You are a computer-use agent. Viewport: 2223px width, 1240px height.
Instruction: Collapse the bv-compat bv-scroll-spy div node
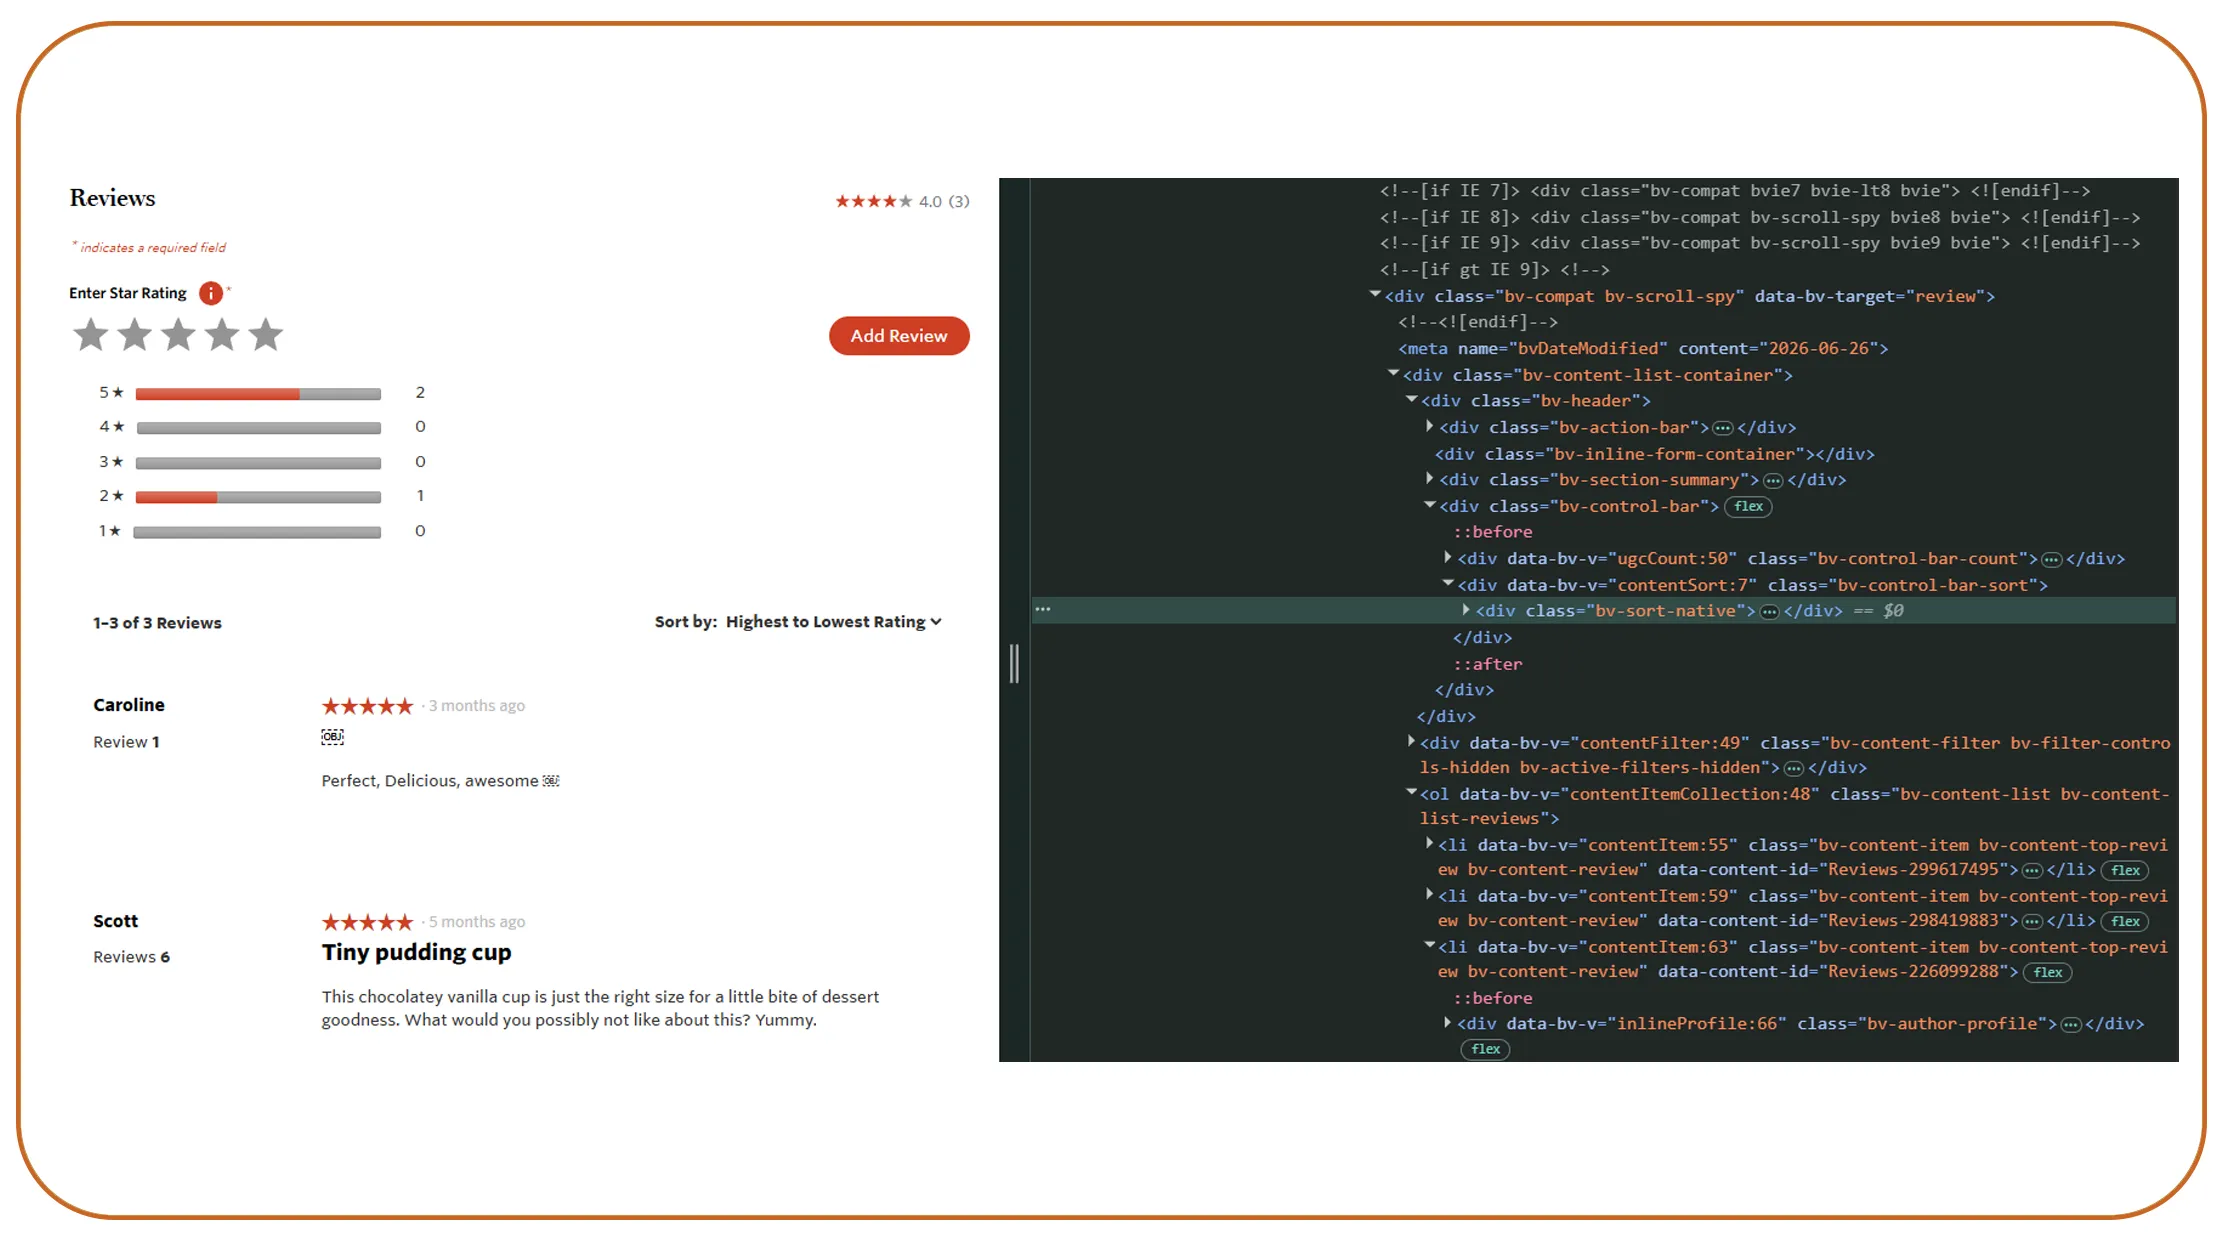pyautogui.click(x=1375, y=295)
